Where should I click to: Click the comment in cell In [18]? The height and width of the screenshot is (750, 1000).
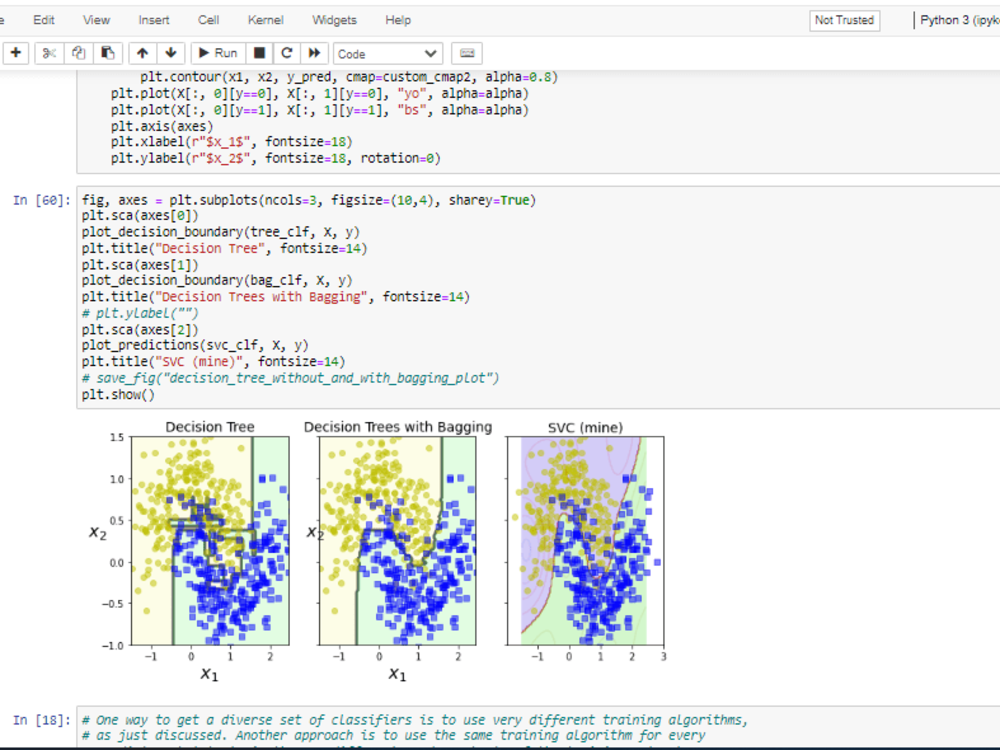[x=415, y=728]
